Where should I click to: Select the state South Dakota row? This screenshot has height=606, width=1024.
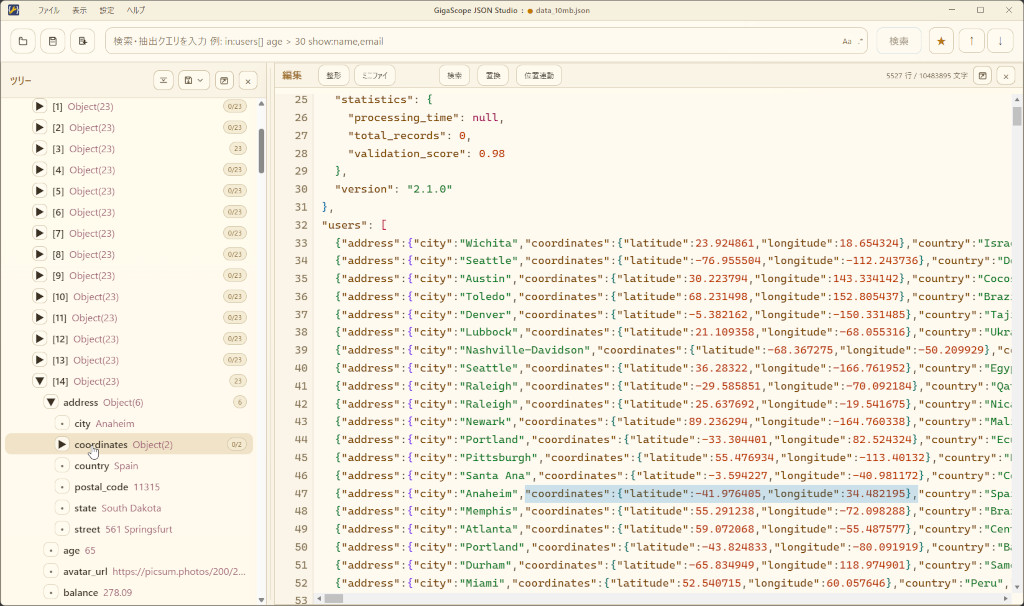pyautogui.click(x=129, y=508)
